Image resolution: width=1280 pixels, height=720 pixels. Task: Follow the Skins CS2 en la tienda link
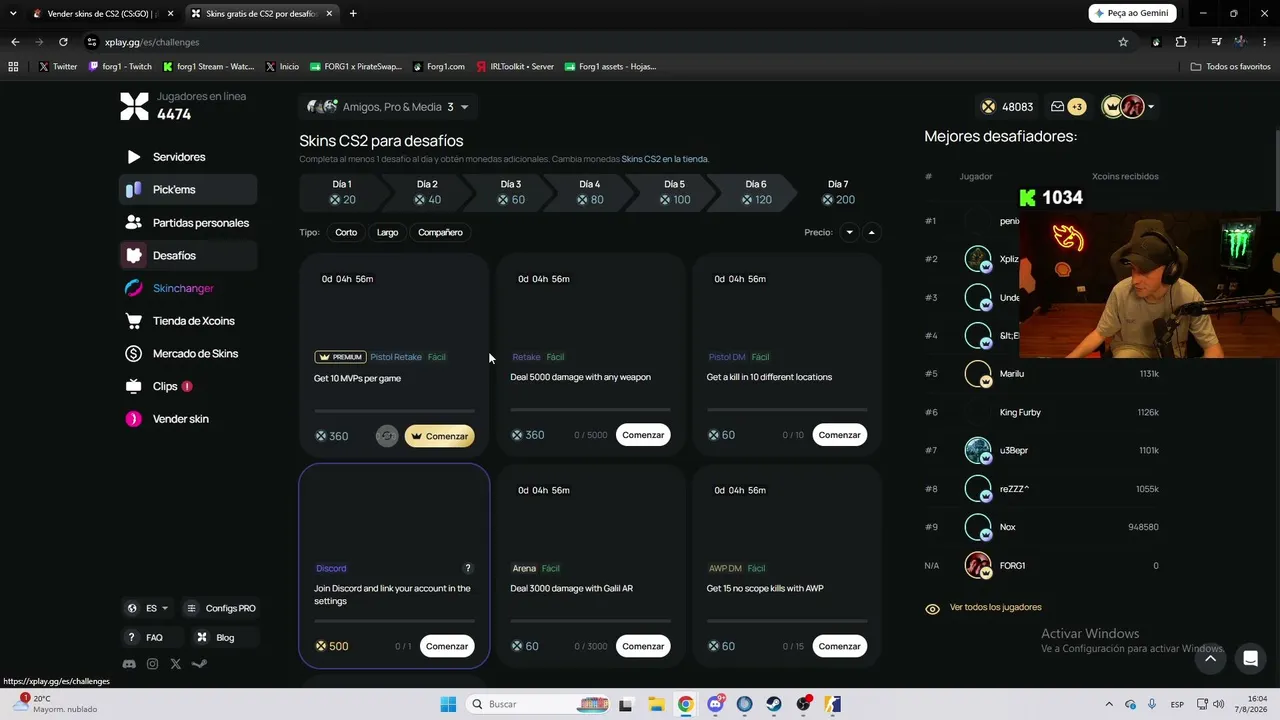tap(665, 159)
